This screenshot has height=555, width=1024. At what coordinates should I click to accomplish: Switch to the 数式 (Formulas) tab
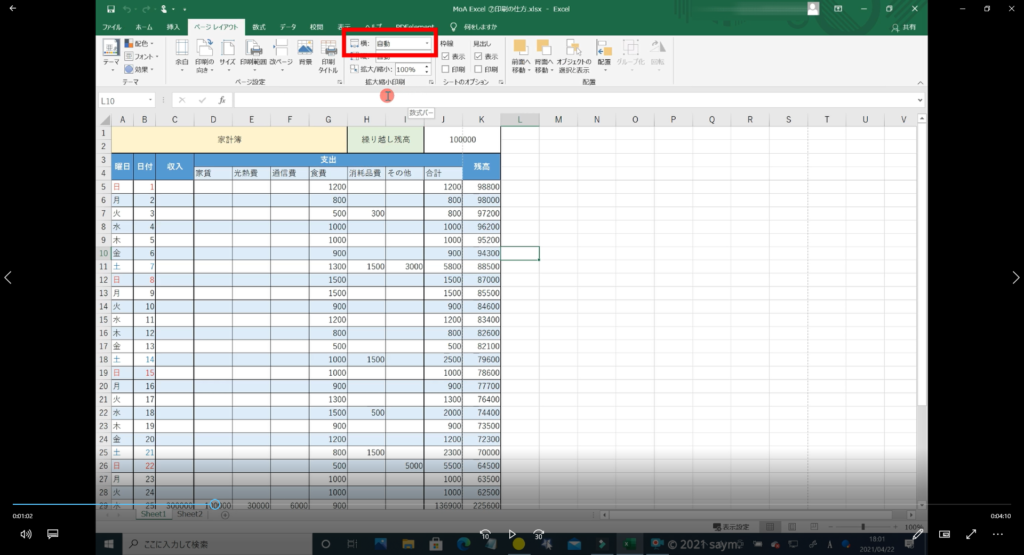pyautogui.click(x=259, y=27)
